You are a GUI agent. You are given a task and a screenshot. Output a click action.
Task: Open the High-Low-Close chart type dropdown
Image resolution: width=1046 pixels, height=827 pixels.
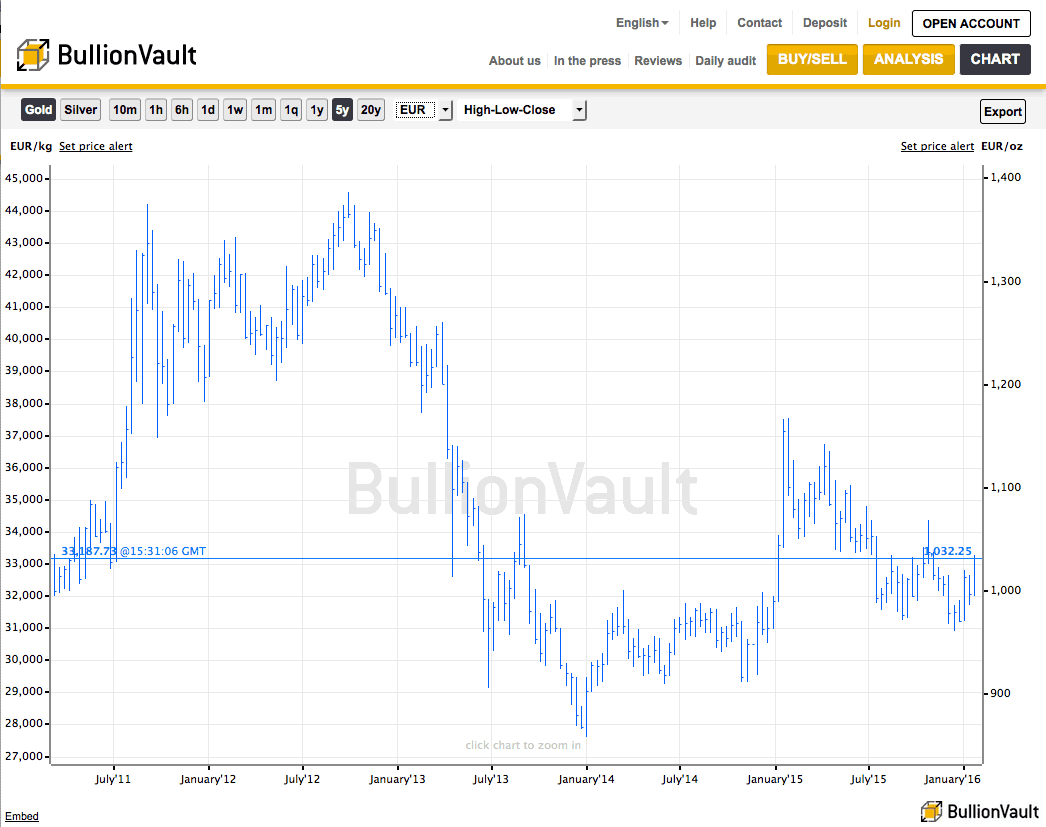524,110
